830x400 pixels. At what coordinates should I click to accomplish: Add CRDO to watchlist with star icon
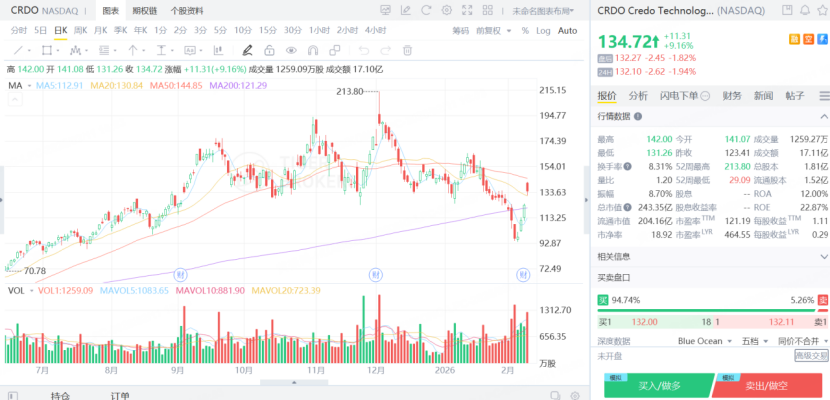click(822, 10)
